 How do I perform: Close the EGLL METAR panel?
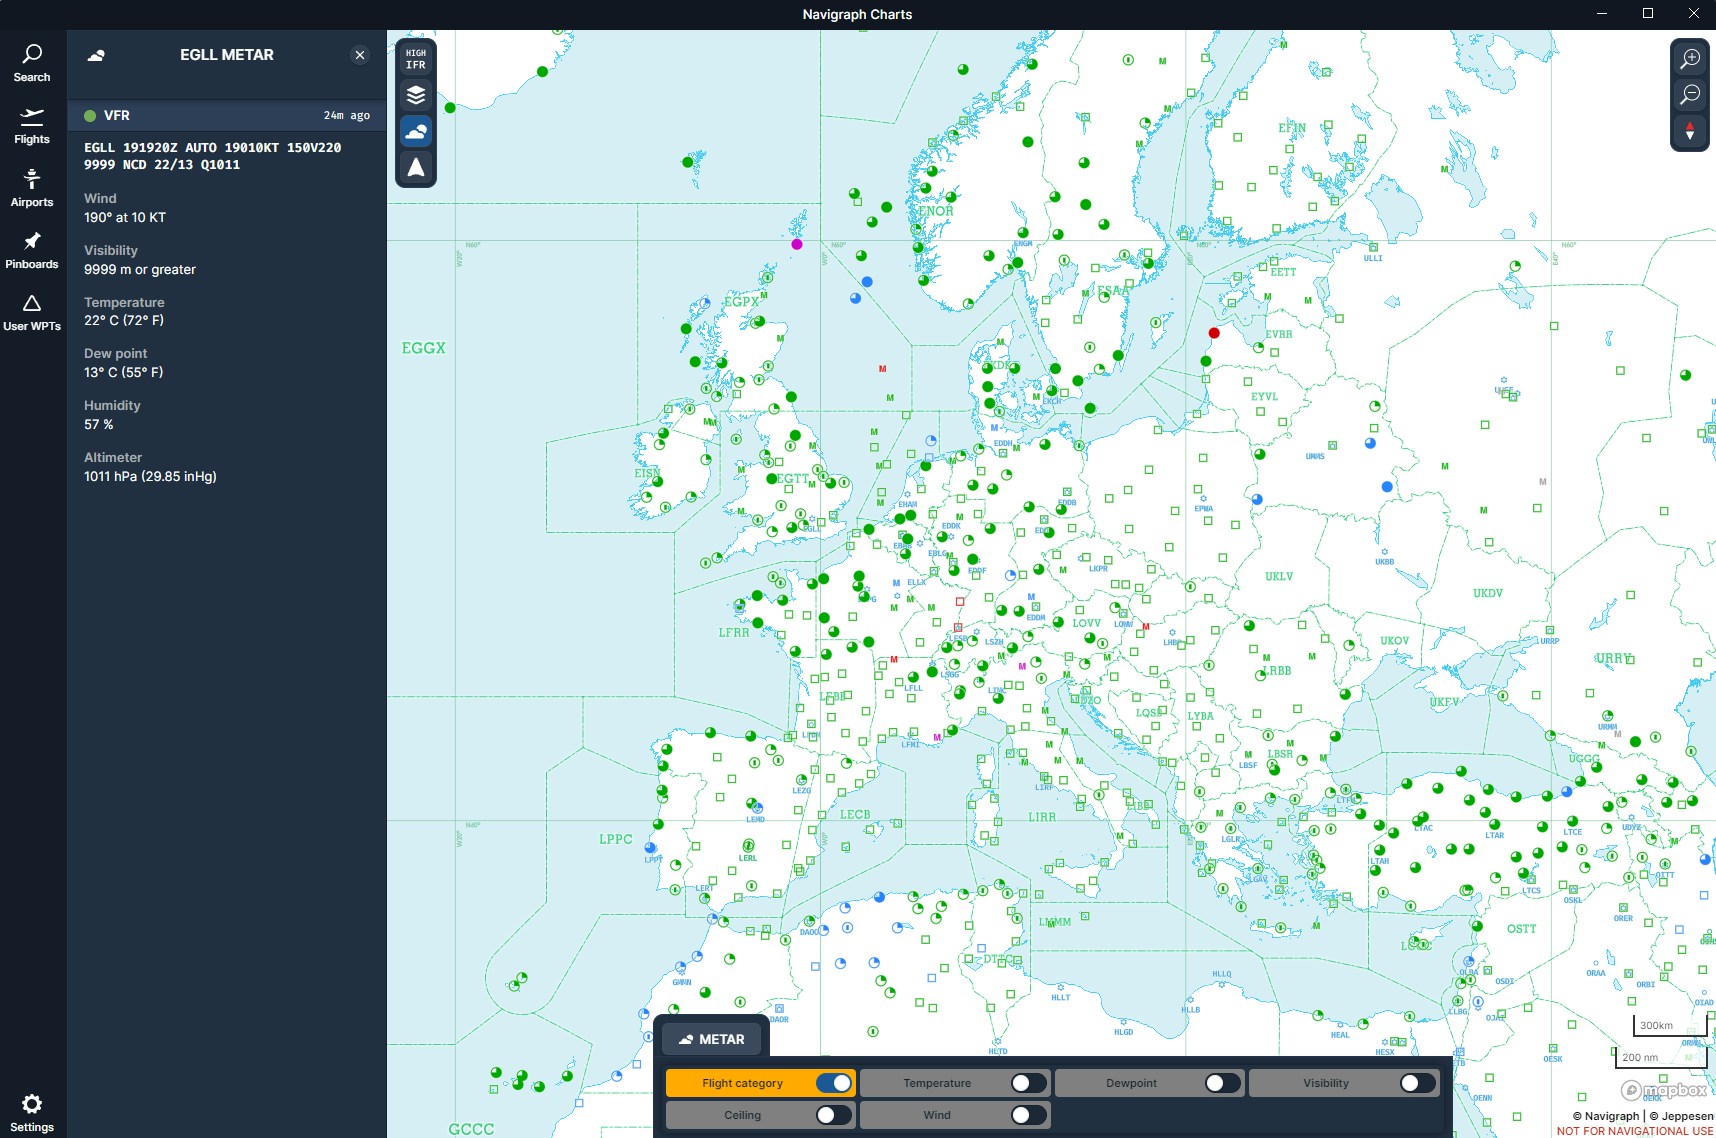360,55
